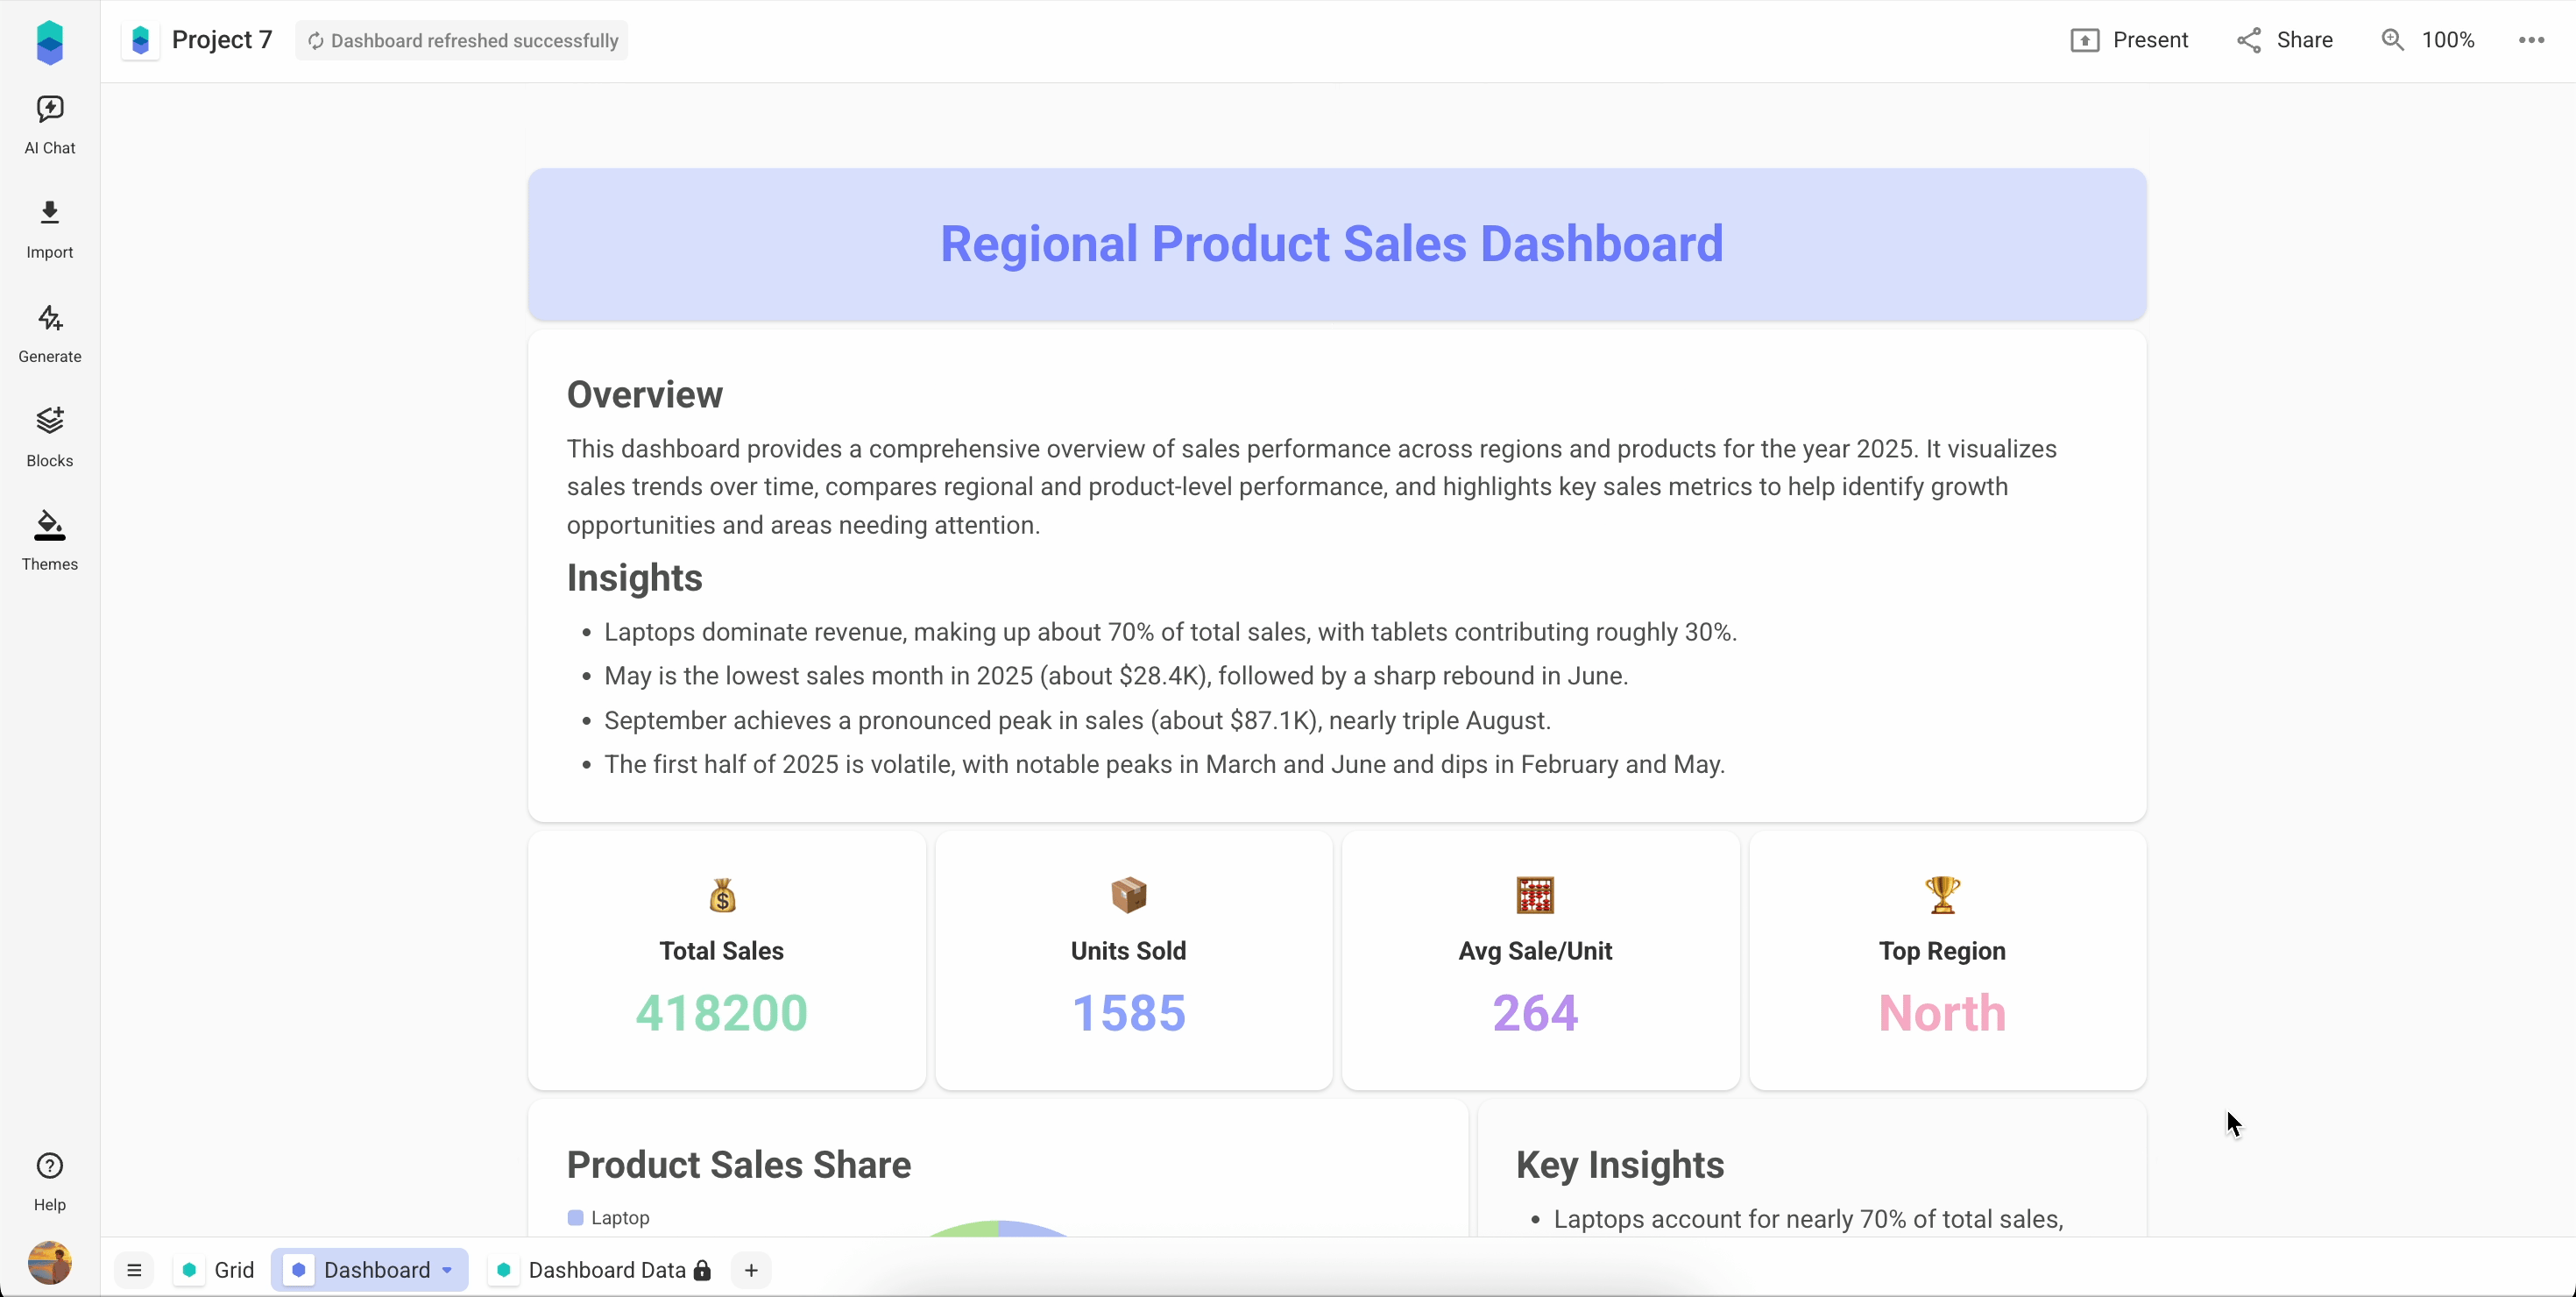Add a new sheet with the plus button
Viewport: 2576px width, 1297px height.
751,1270
